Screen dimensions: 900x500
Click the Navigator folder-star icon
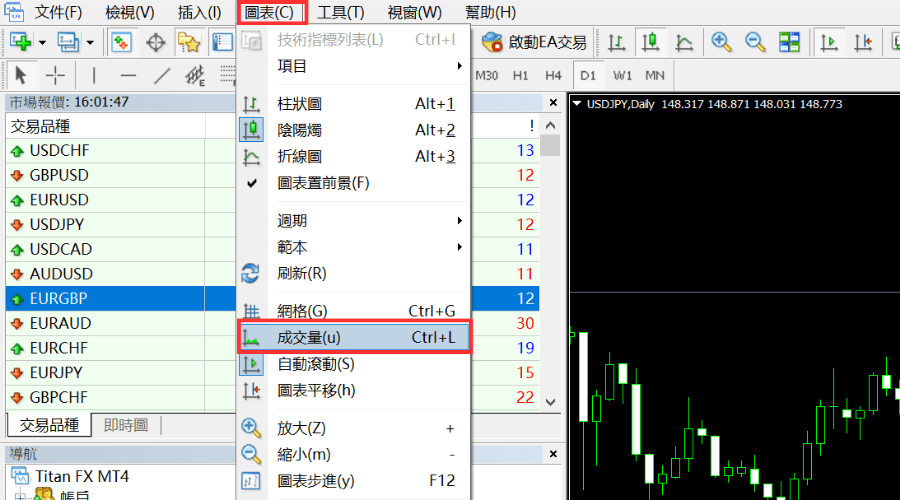188,42
